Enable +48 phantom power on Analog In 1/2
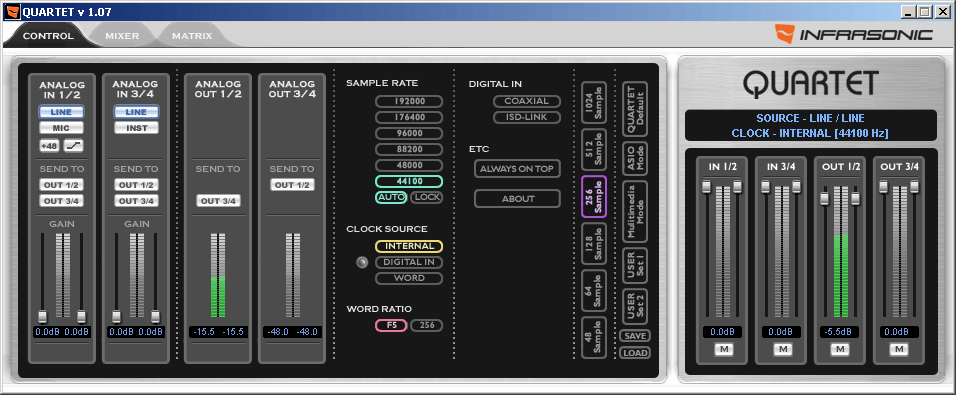The height and width of the screenshot is (395, 956). tap(49, 146)
